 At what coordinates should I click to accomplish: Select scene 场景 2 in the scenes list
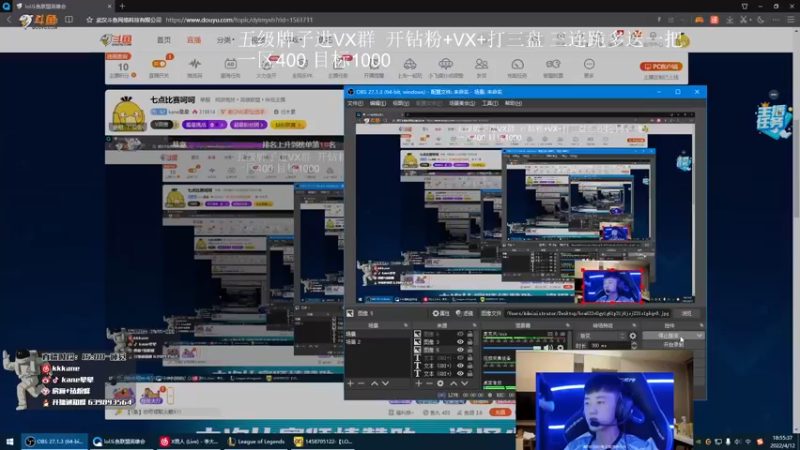354,342
